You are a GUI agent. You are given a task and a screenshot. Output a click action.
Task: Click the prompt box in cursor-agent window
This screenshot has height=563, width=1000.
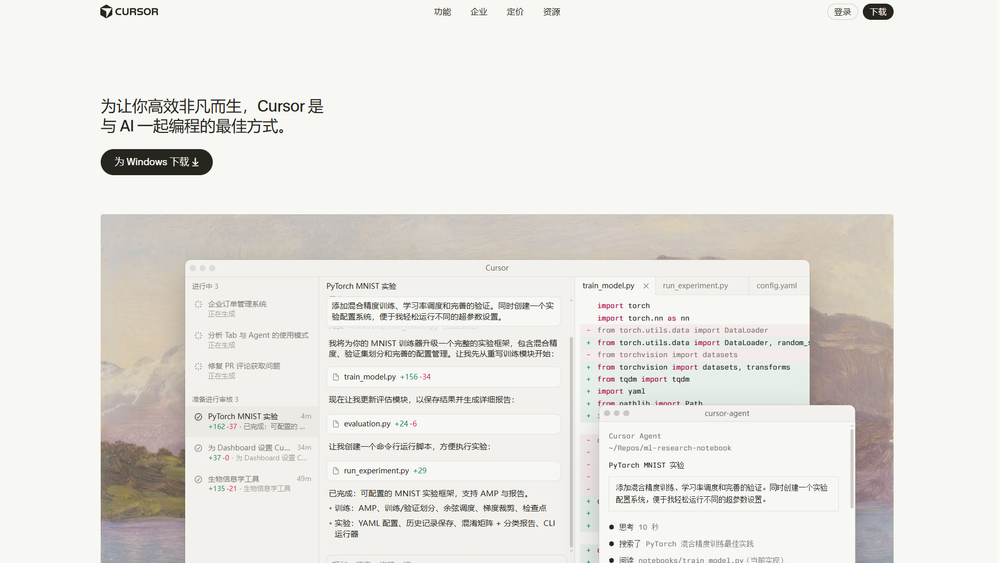click(x=723, y=494)
